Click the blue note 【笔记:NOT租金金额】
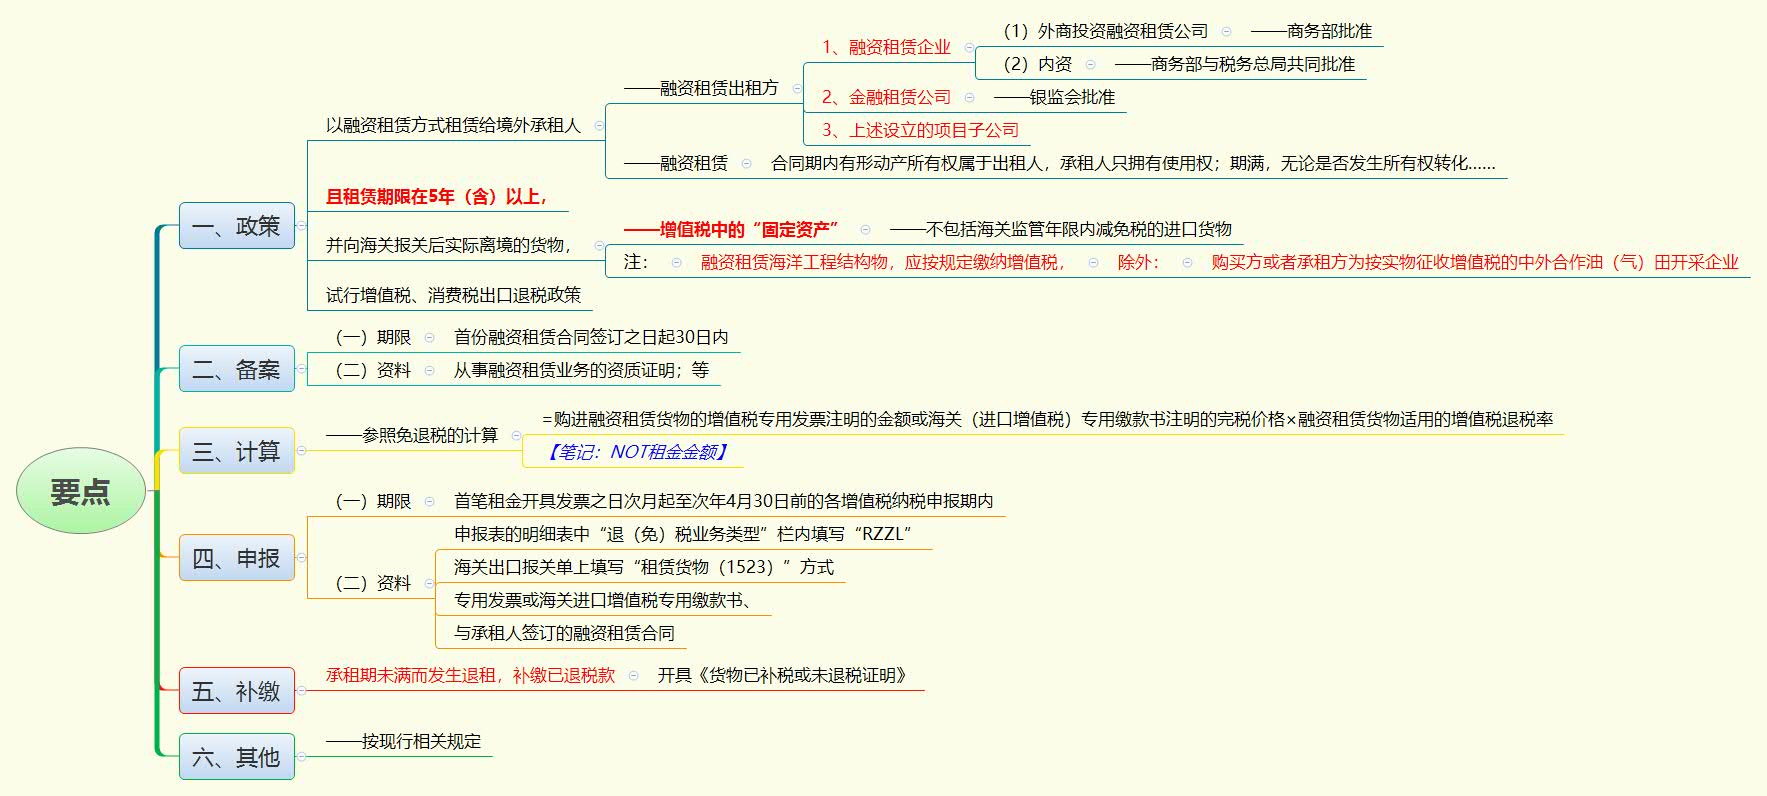The width and height of the screenshot is (1767, 796). click(635, 452)
